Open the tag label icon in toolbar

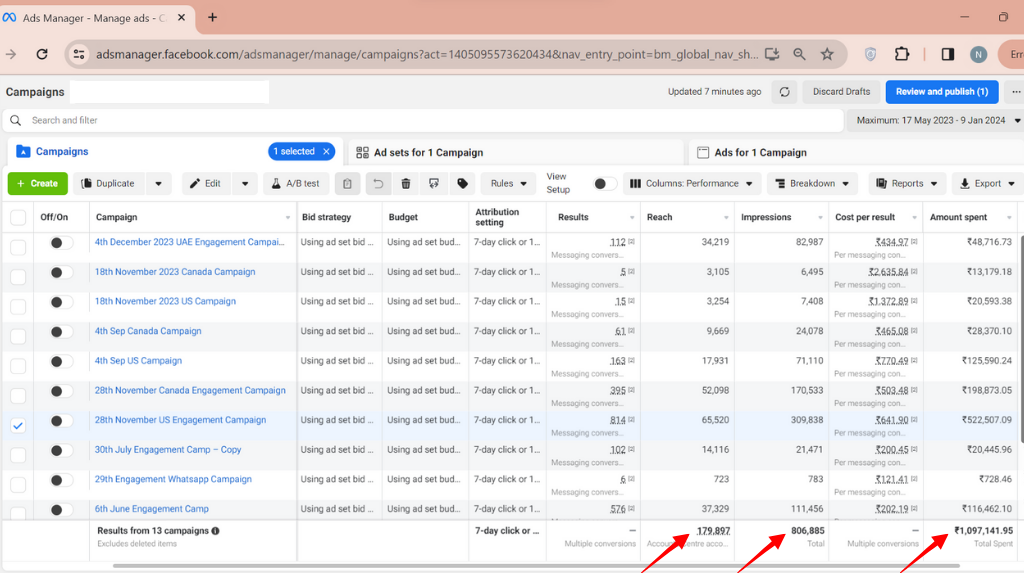pyautogui.click(x=462, y=184)
